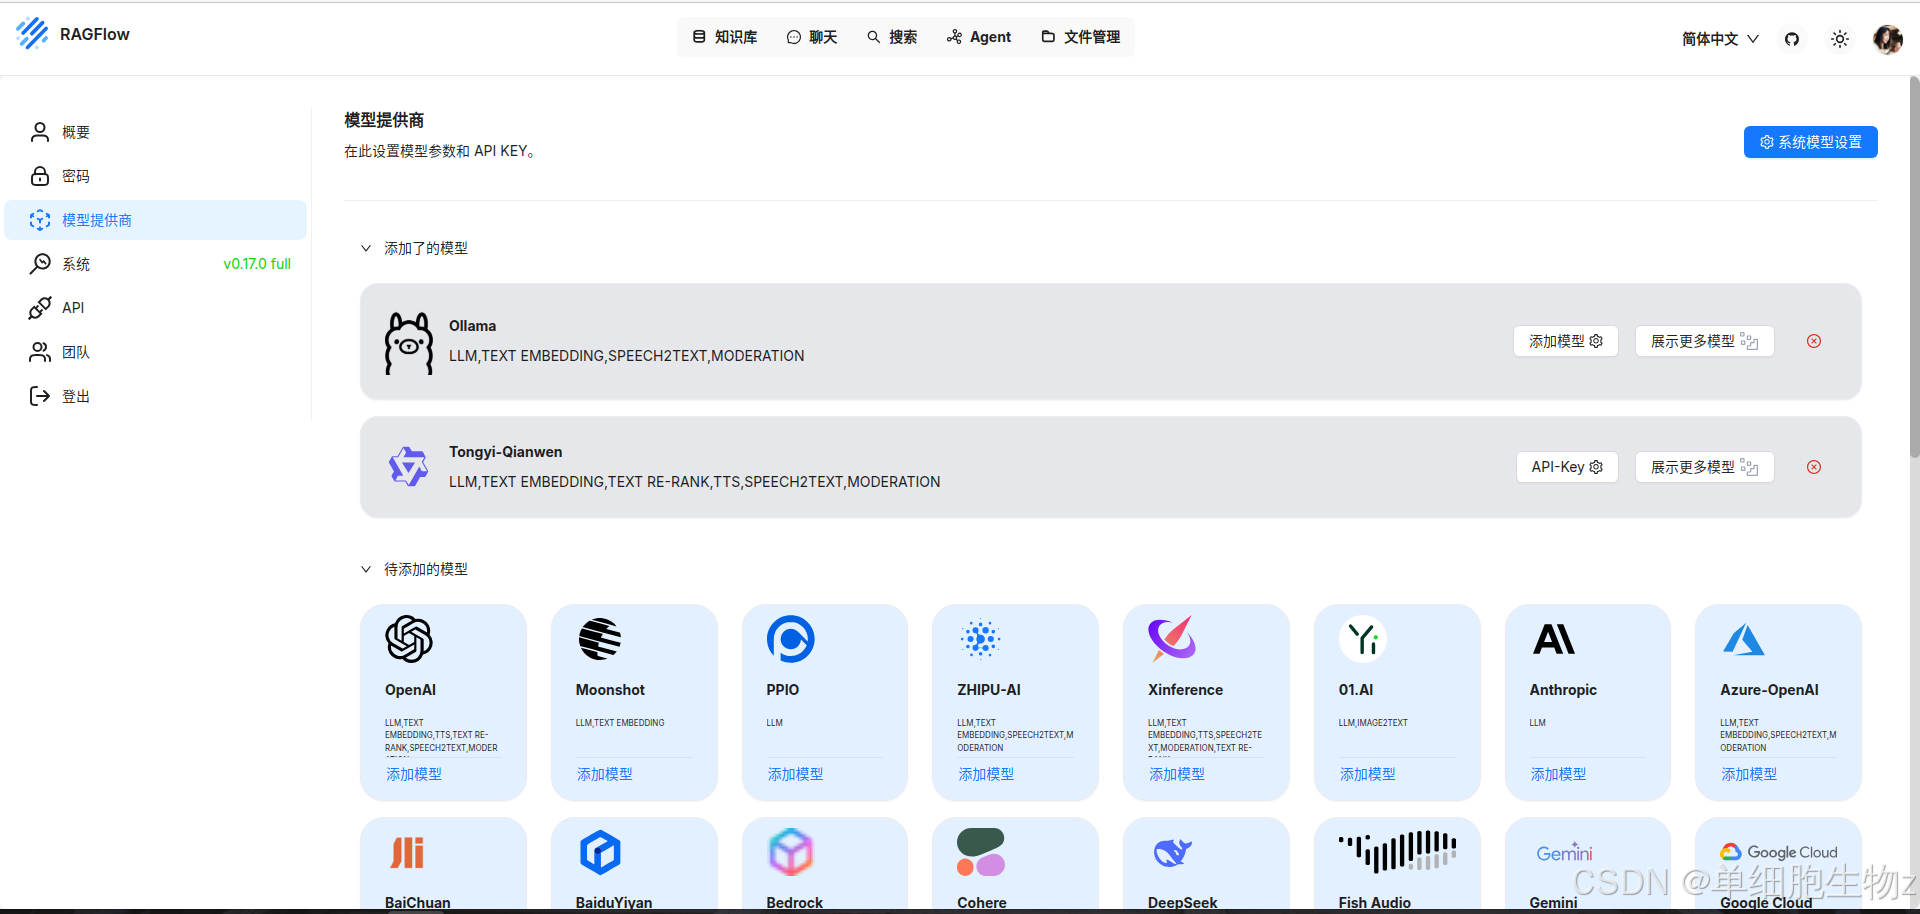Screen dimensions: 1920x914
Task: Click the Cohere logo icon
Action: 981,853
